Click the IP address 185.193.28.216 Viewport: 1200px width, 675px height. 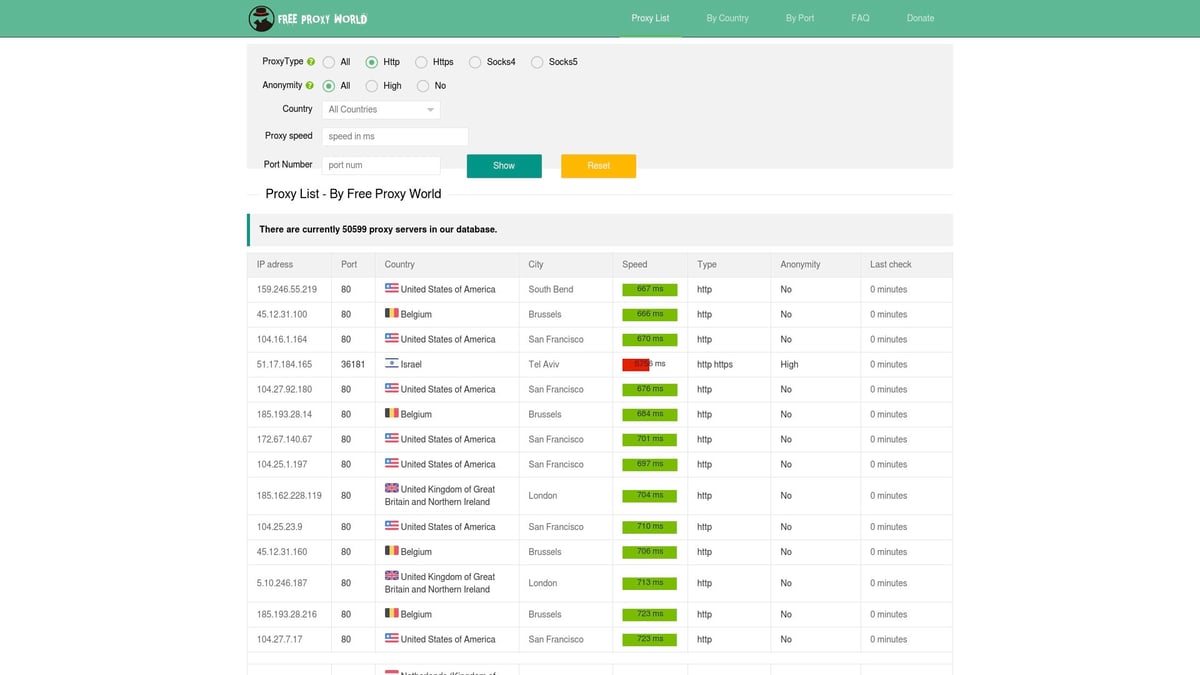pyautogui.click(x=287, y=614)
